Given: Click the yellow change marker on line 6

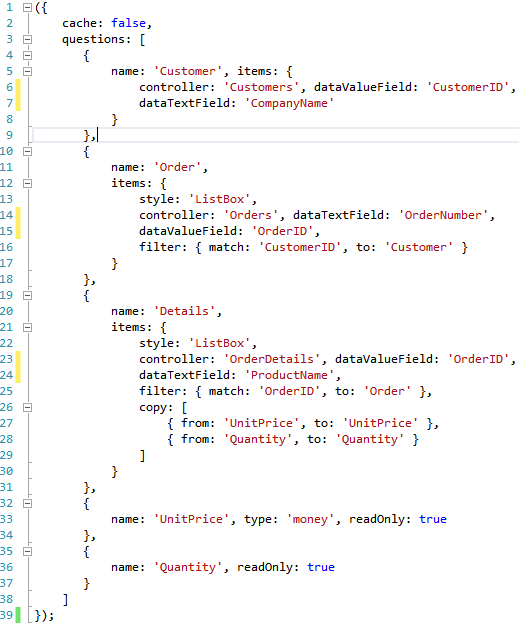Looking at the screenshot, I should pos(18,87).
